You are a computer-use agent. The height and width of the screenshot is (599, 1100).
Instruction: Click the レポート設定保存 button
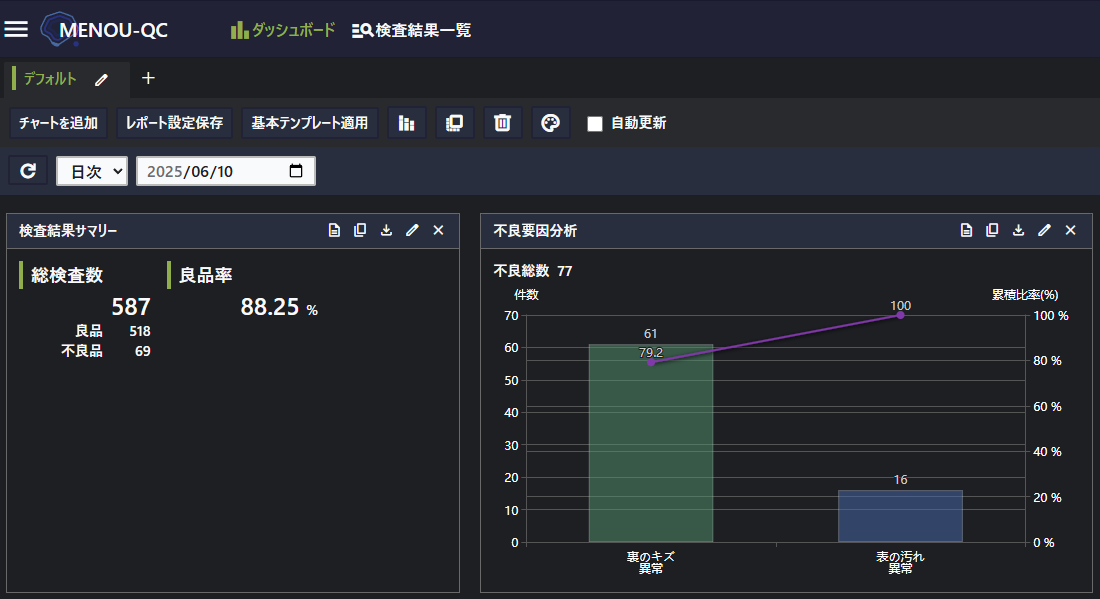[175, 123]
